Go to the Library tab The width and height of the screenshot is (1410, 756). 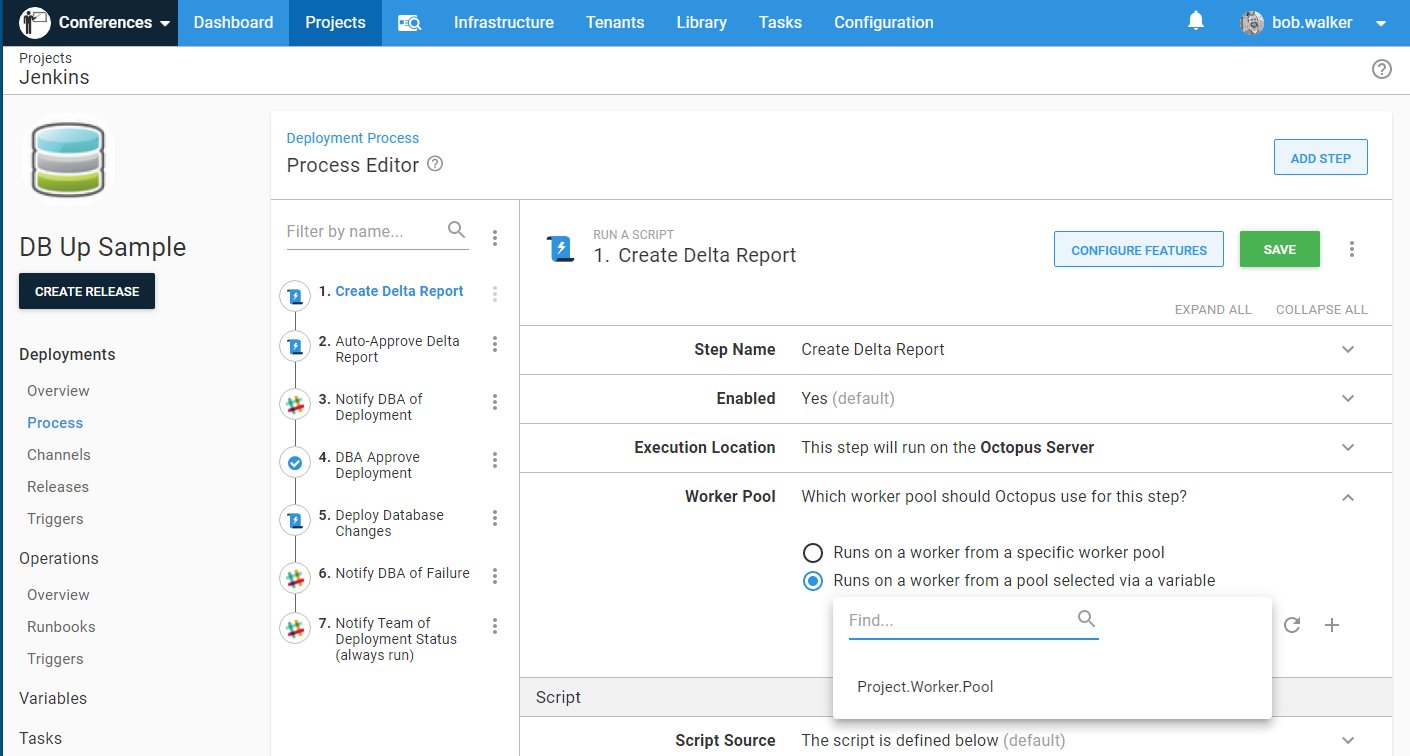coord(701,23)
